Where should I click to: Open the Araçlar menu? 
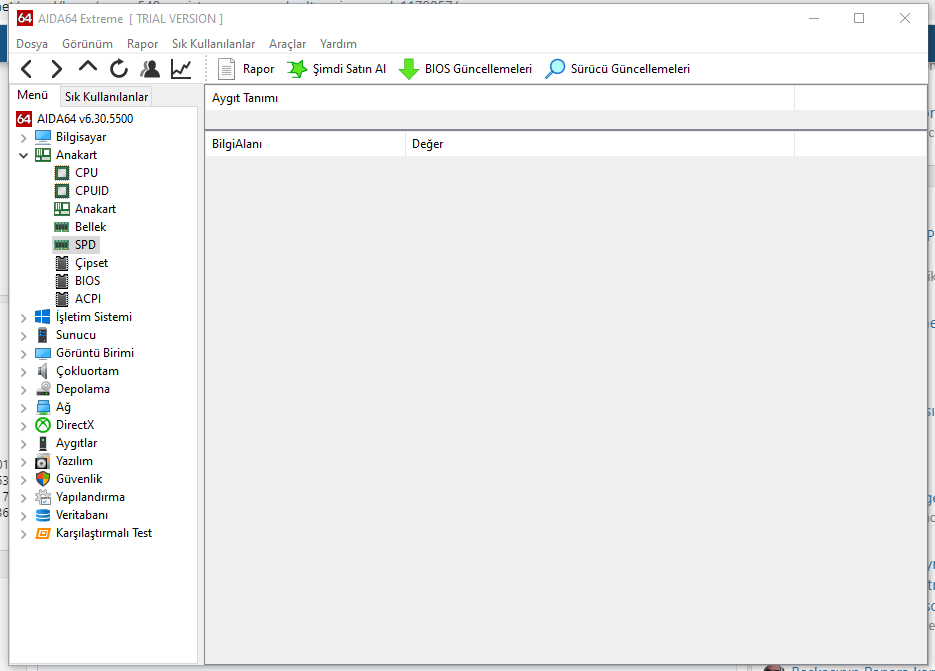[x=287, y=44]
